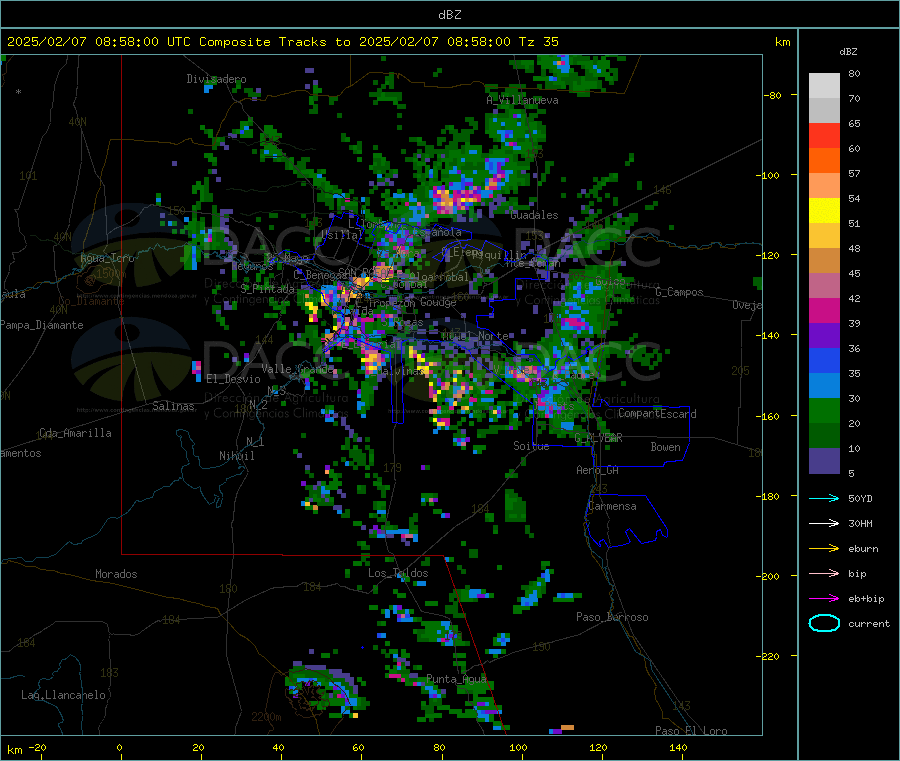
Task: Click the 'Los_Toldos' map label
Action: coord(398,573)
